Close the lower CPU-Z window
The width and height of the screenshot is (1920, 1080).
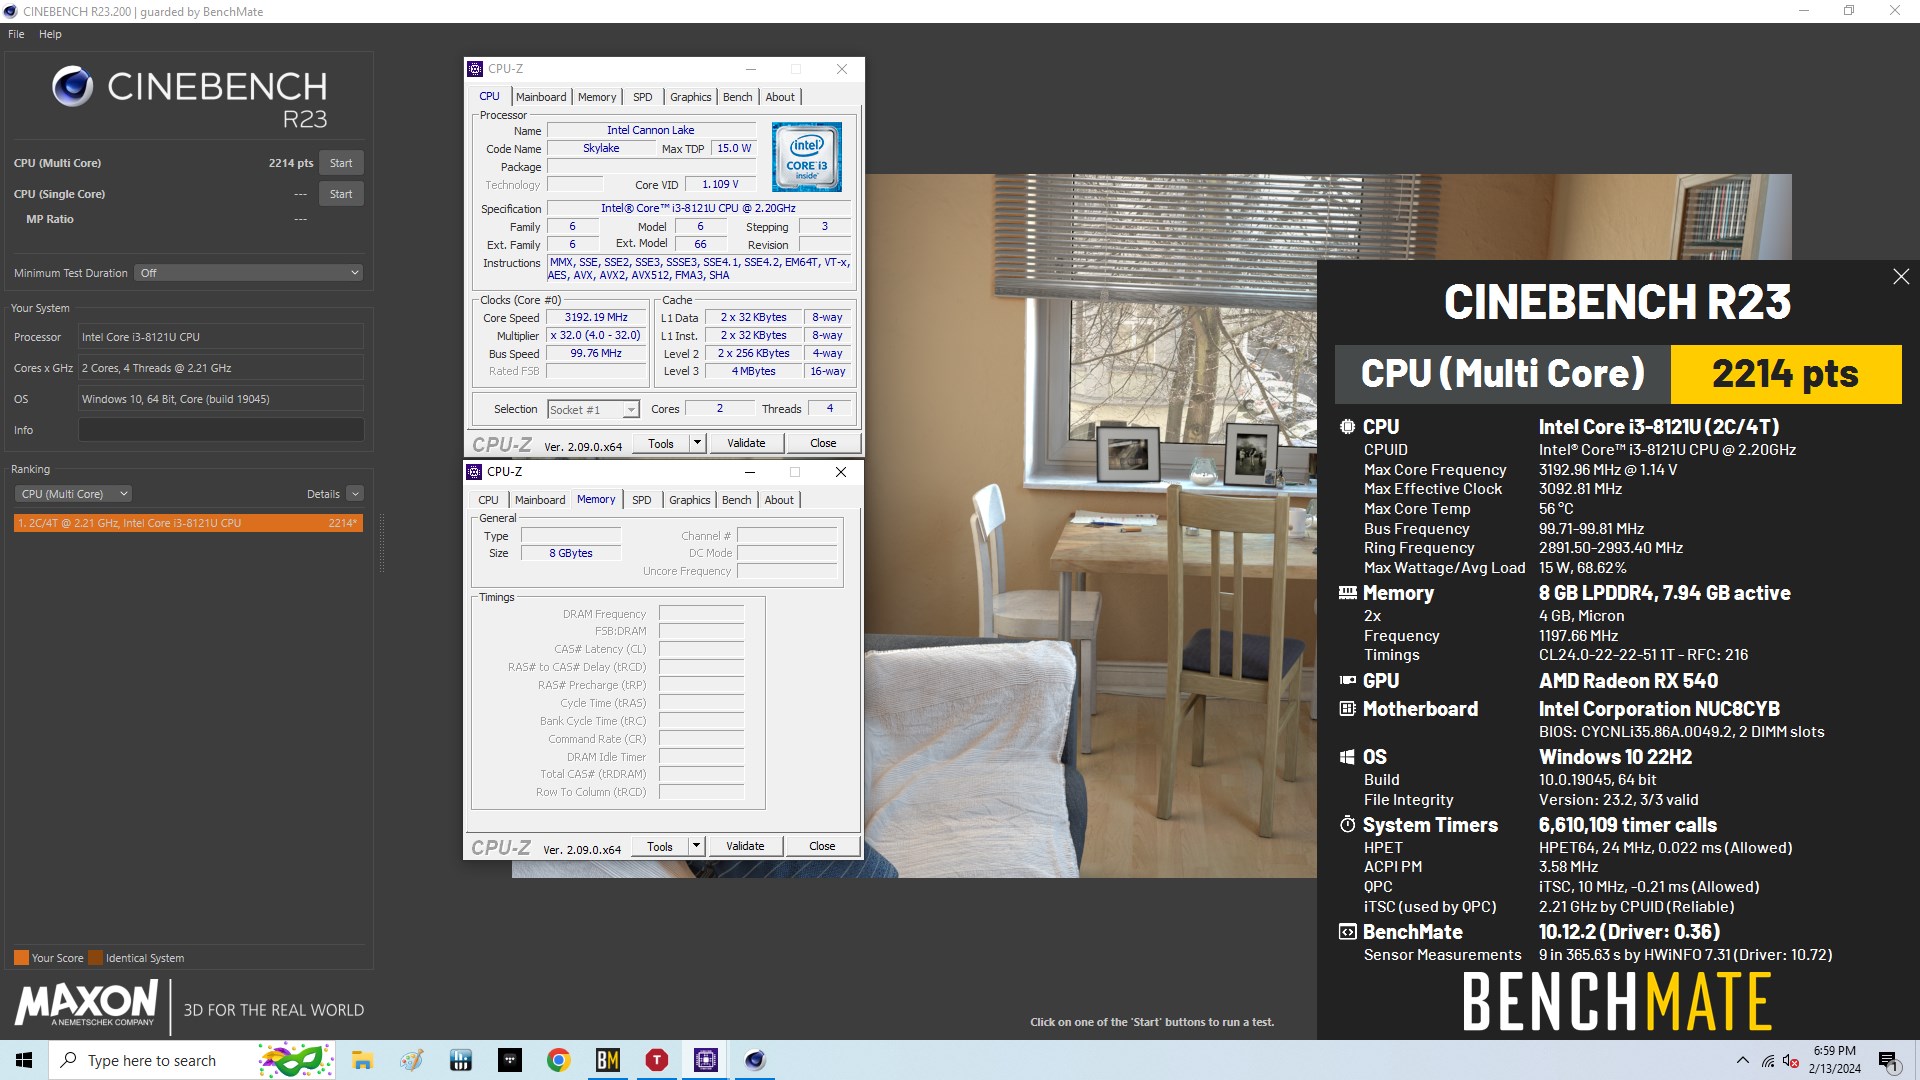coord(841,472)
